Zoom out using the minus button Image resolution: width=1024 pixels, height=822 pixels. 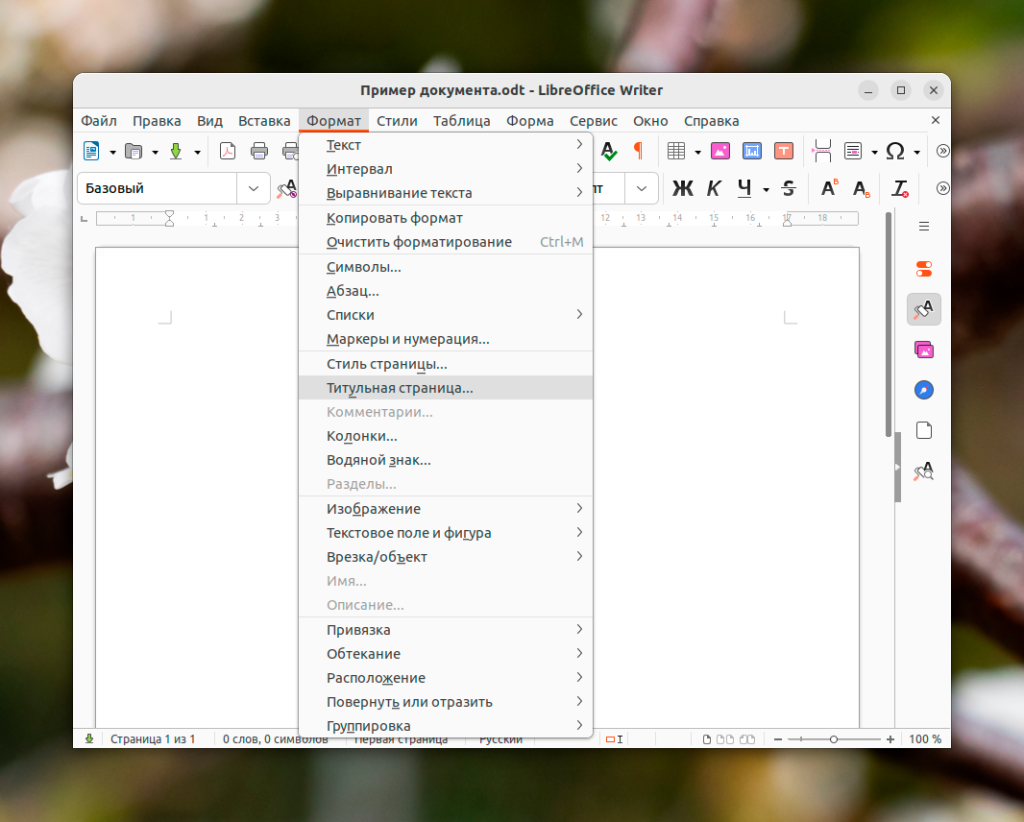[778, 740]
